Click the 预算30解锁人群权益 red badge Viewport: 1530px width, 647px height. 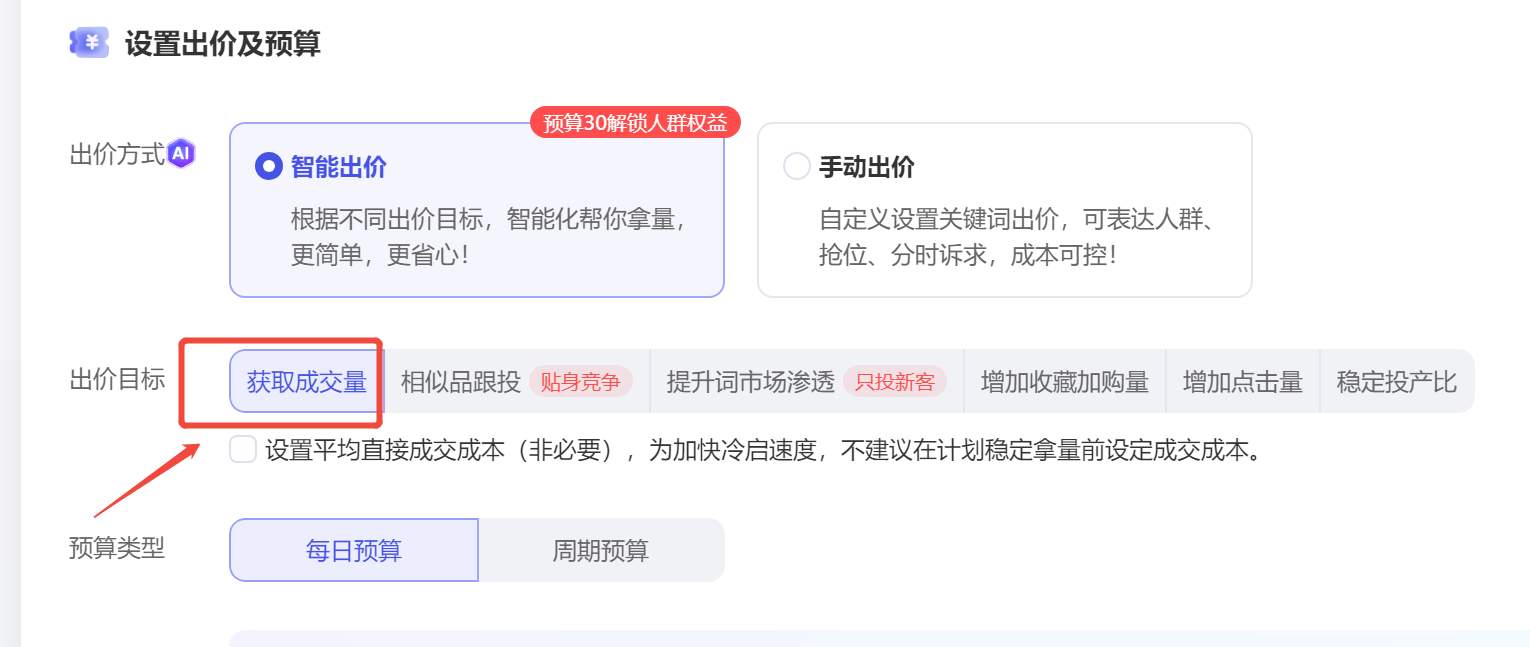coord(636,122)
